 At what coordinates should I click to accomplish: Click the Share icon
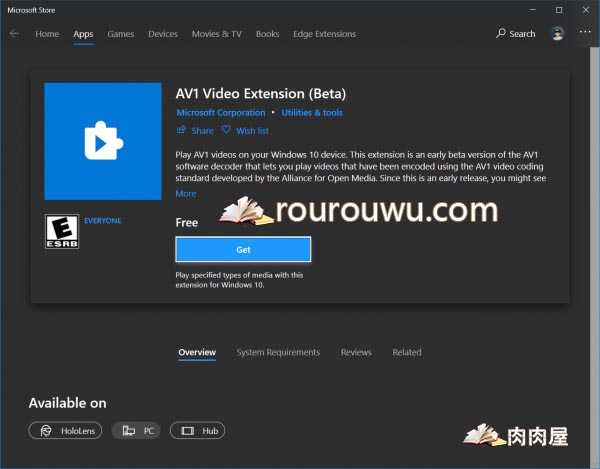point(181,130)
